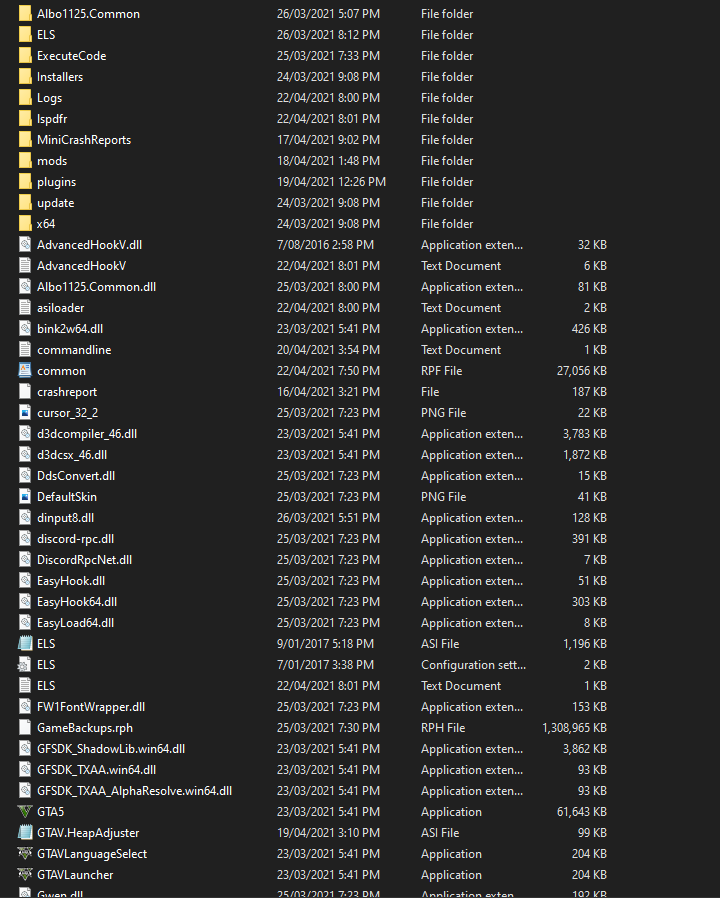This screenshot has width=720, height=898.
Task: Click the ELS text document row dated 22/04/2021
Action: click(x=312, y=686)
